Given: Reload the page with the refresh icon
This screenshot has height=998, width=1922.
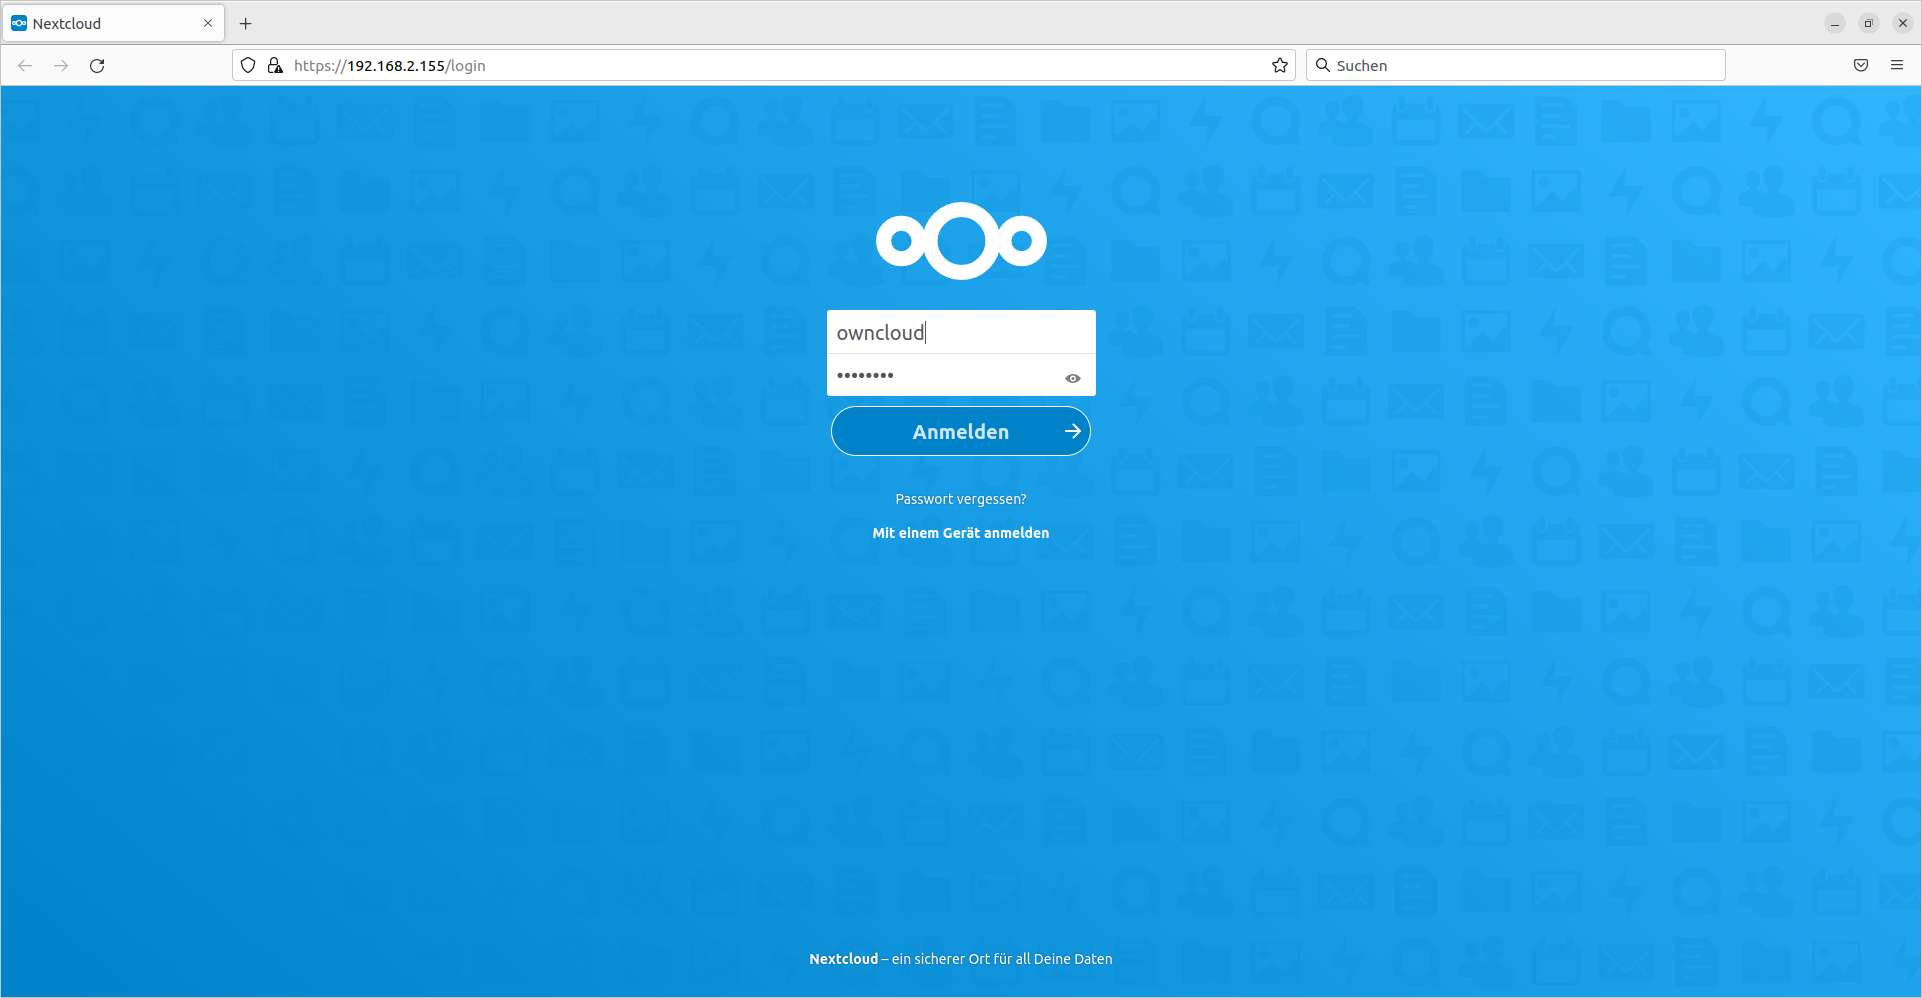Looking at the screenshot, I should [97, 66].
